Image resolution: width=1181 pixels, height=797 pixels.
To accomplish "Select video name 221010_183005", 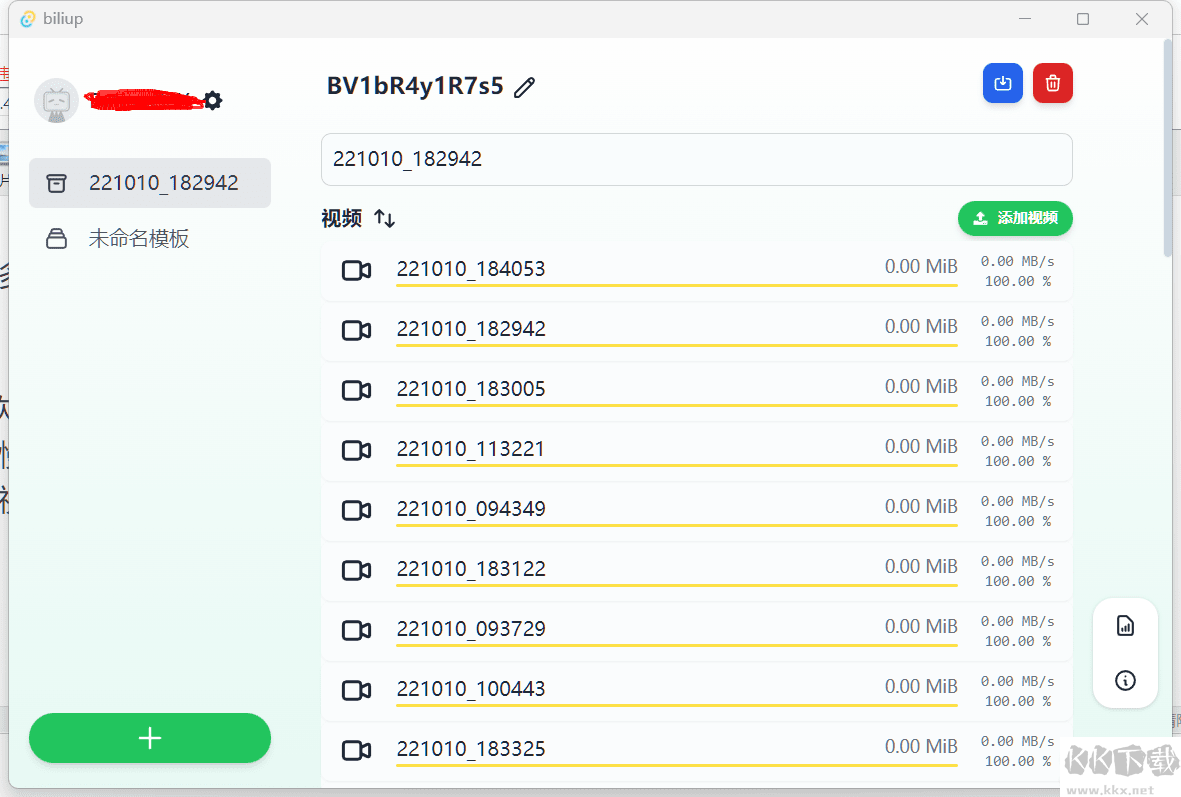I will click(x=471, y=389).
